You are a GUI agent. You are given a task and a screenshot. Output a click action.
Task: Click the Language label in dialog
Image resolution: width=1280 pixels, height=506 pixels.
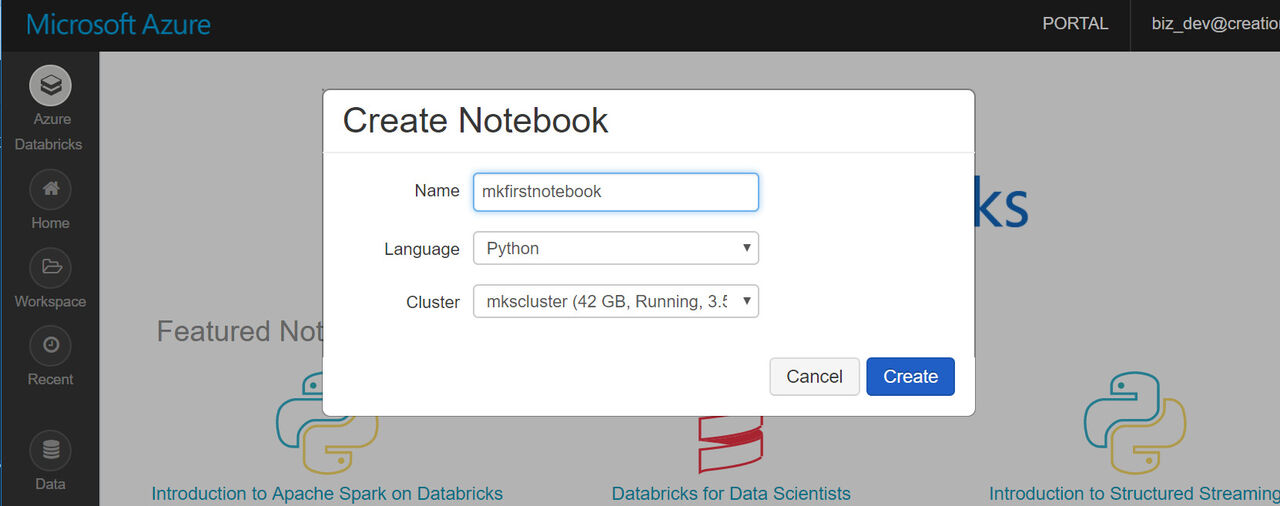click(422, 249)
